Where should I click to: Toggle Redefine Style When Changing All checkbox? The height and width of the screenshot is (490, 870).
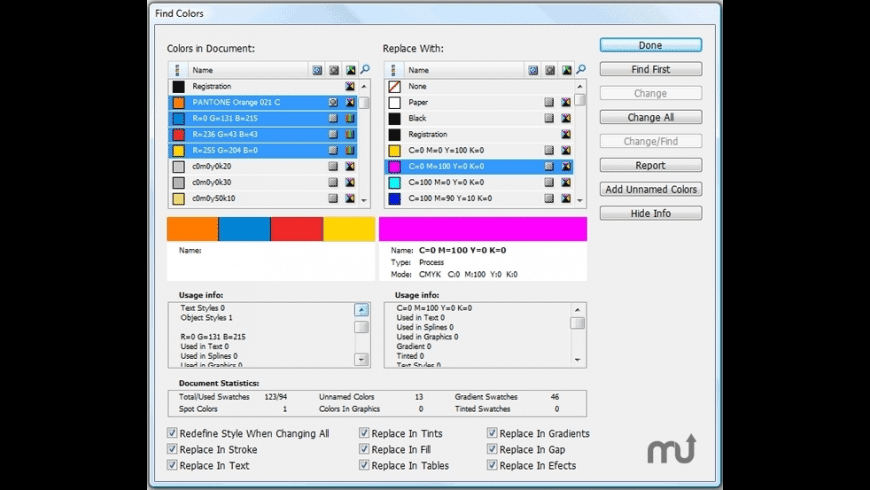pos(172,433)
